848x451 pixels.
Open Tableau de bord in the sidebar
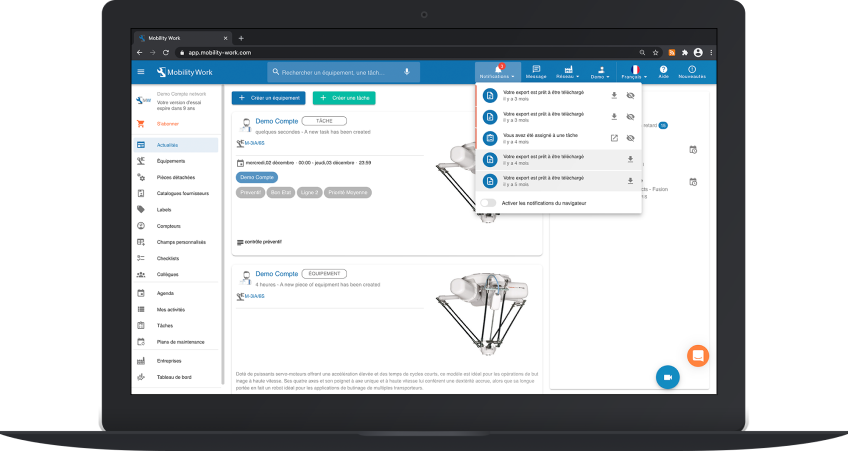[176, 377]
